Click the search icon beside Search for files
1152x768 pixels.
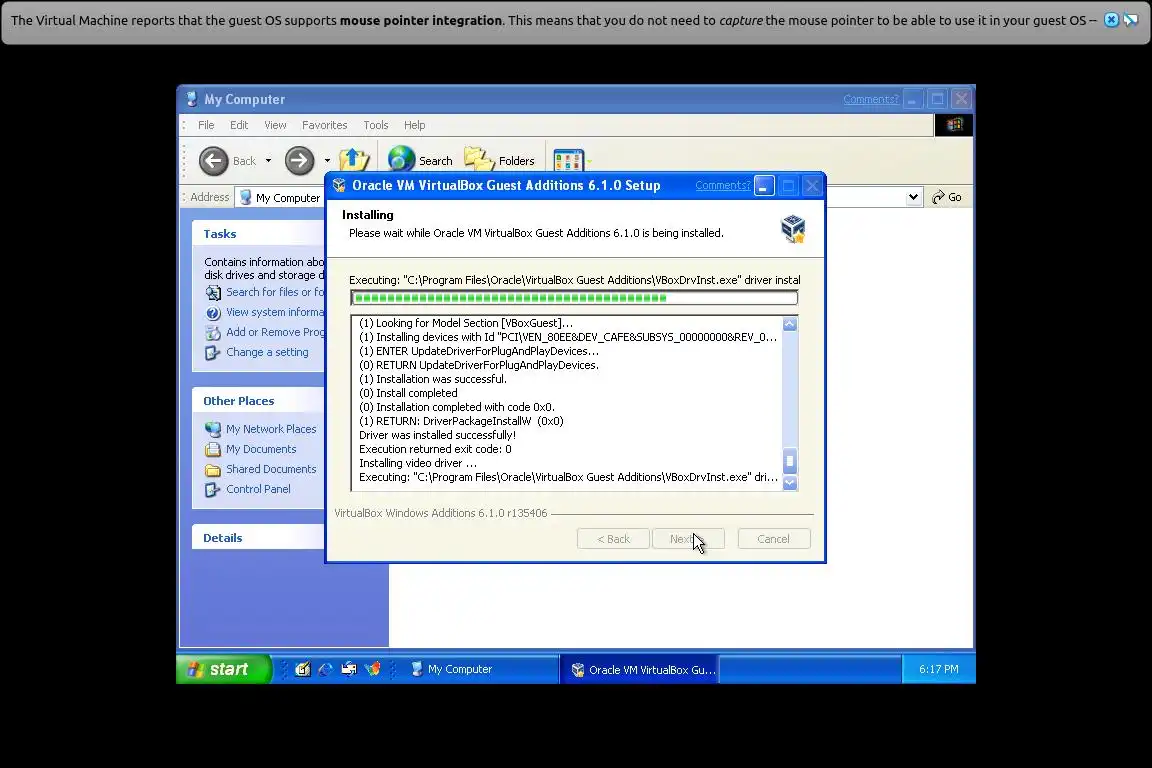point(213,293)
